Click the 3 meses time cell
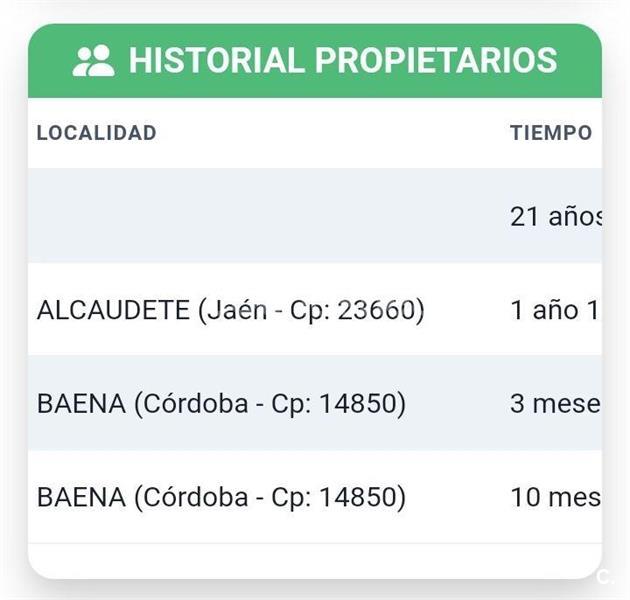Image resolution: width=630 pixels, height=600 pixels. tap(556, 403)
